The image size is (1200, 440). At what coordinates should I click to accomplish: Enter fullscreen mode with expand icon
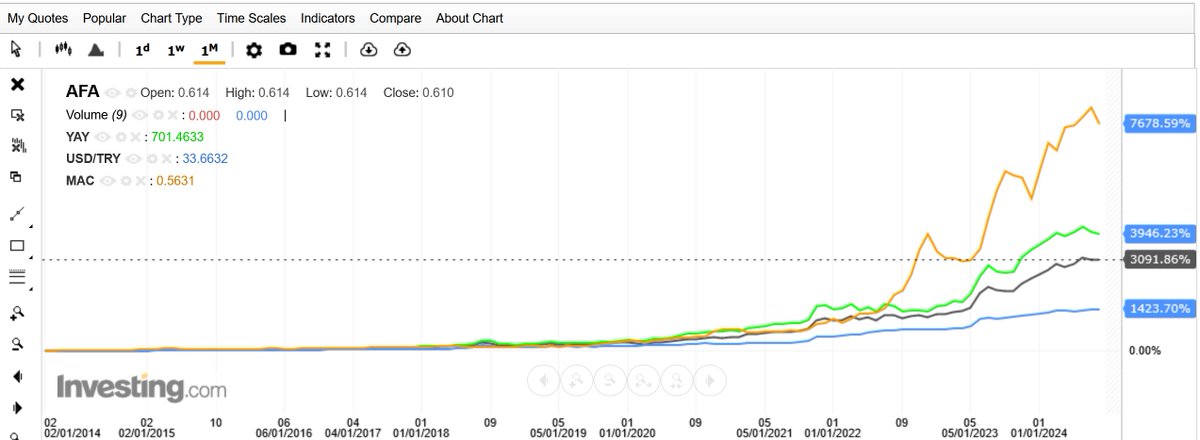(322, 49)
